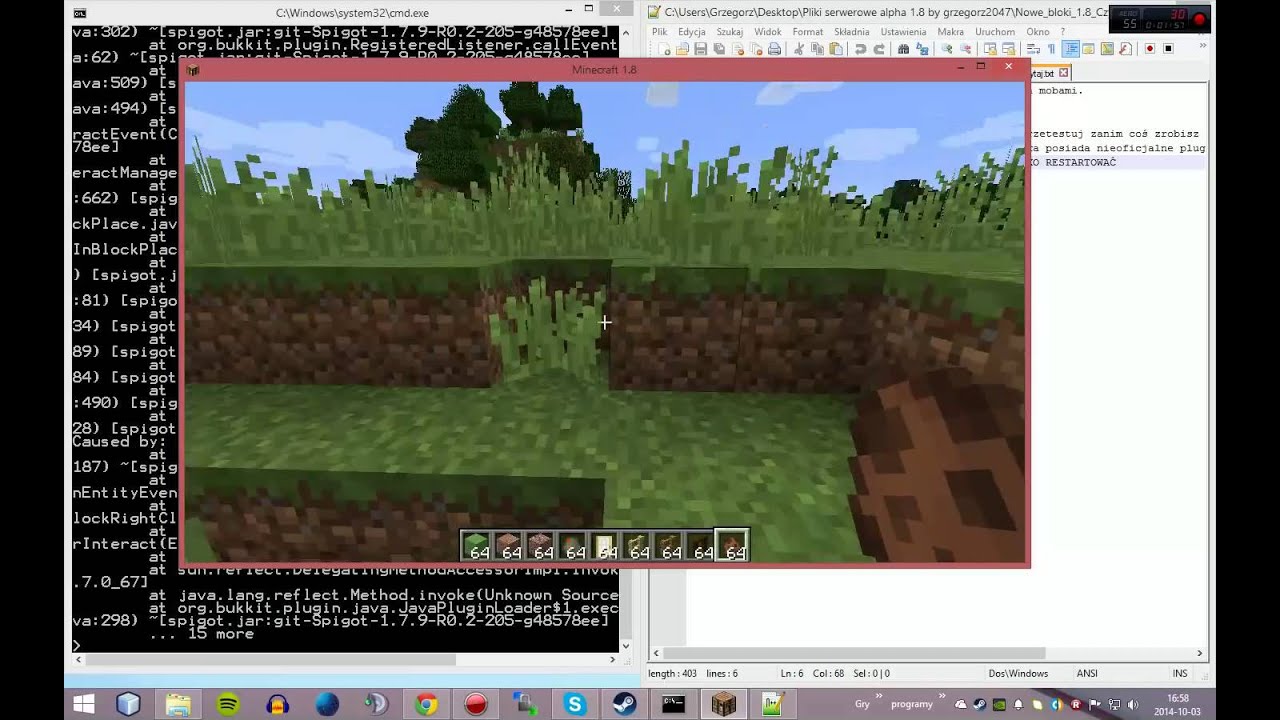Viewport: 1280px width, 720px height.
Task: Expand the programy taskbar toolbar chevron
Action: tap(942, 695)
